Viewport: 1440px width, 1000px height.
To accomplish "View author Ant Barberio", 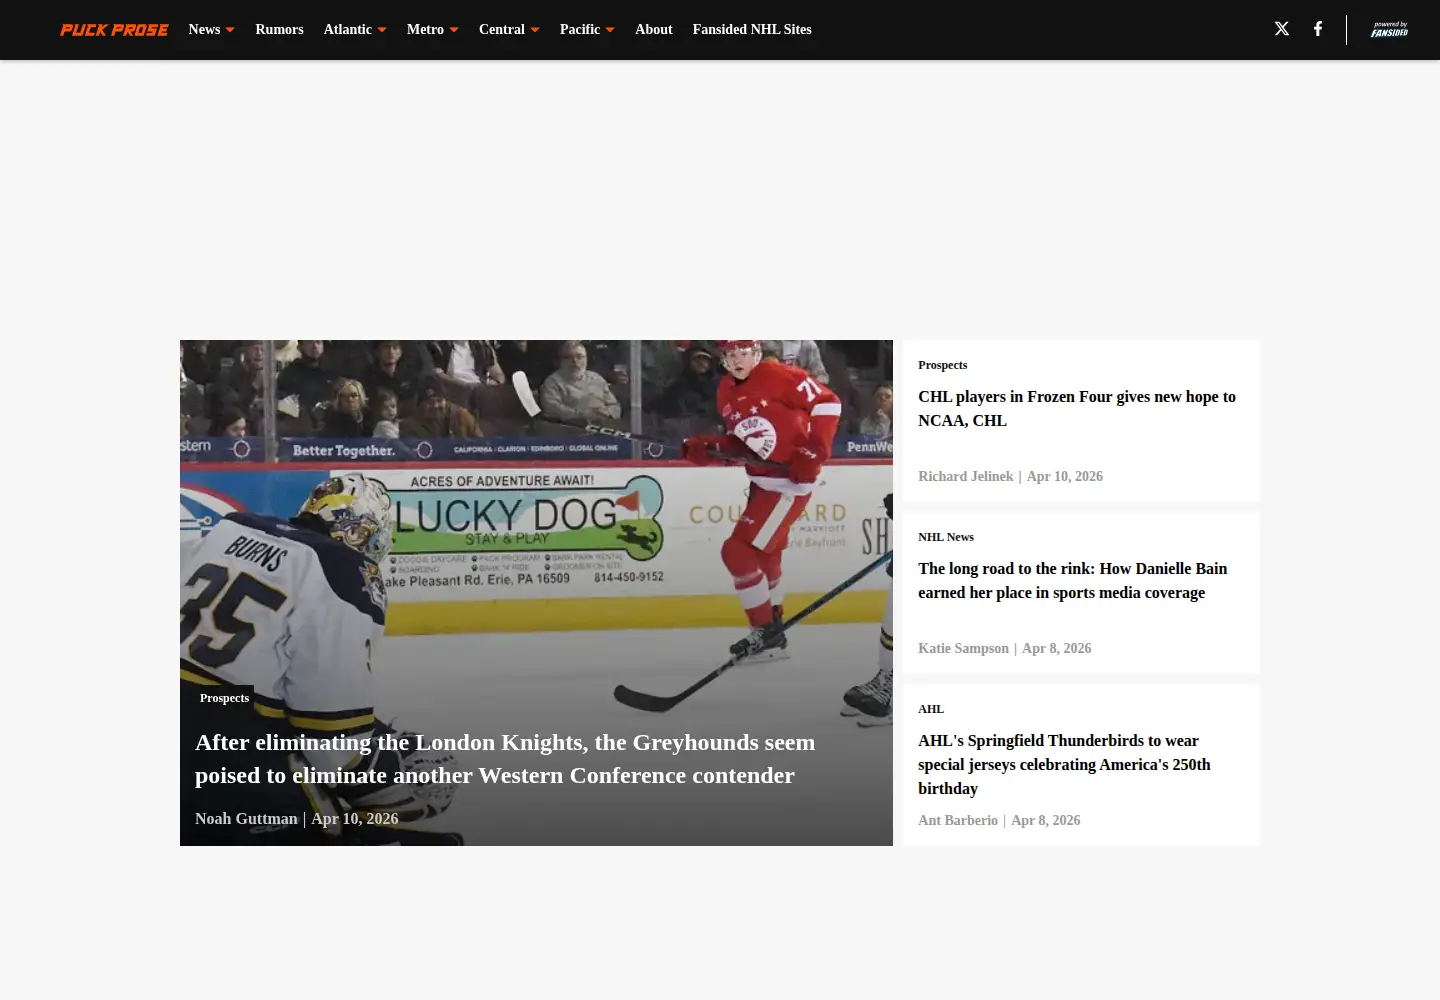I will coord(958,821).
